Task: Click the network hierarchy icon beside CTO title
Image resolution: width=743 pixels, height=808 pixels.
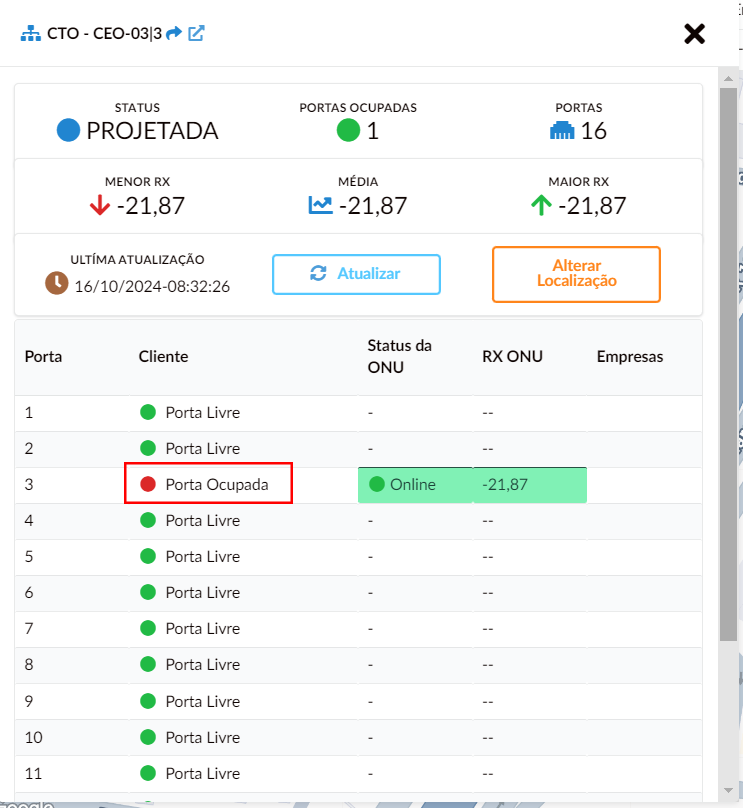Action: (x=30, y=33)
